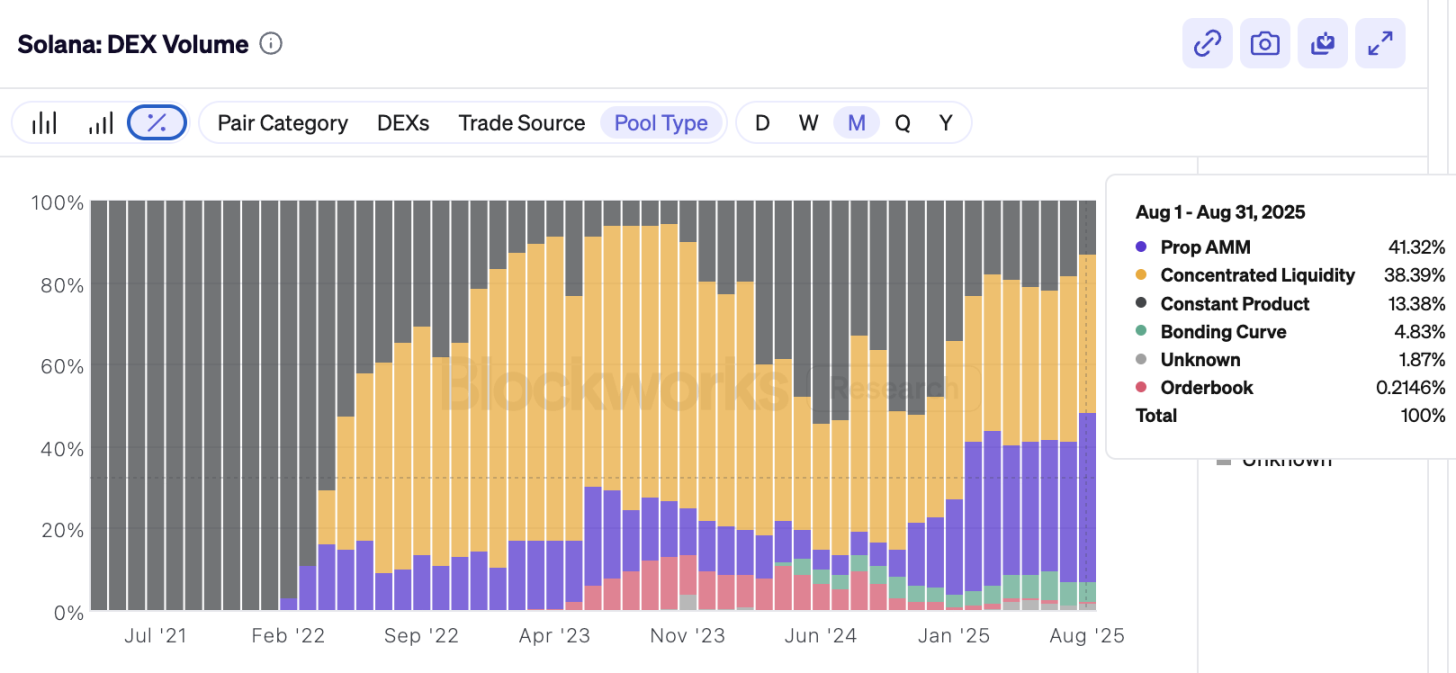Click the Unknown legend entry beneath the tooltip
The width and height of the screenshot is (1456, 673).
(1275, 461)
